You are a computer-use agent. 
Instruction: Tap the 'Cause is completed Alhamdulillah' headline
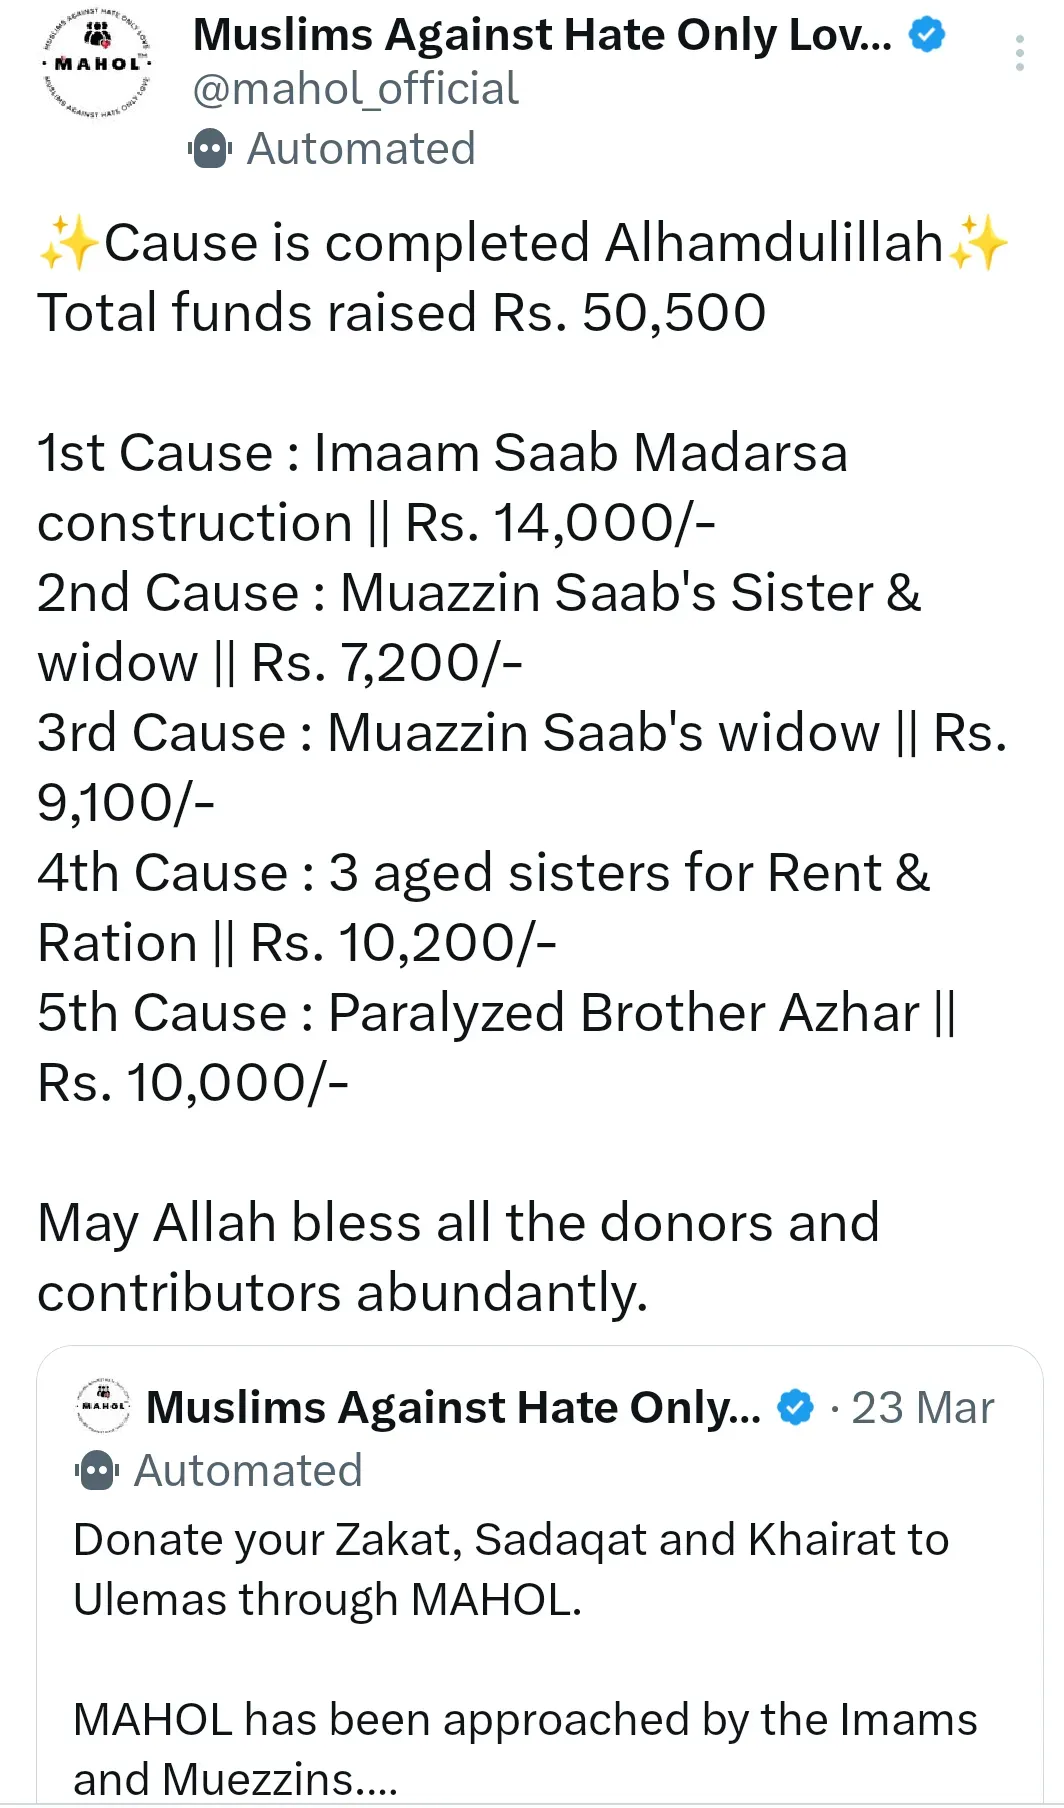(x=524, y=243)
